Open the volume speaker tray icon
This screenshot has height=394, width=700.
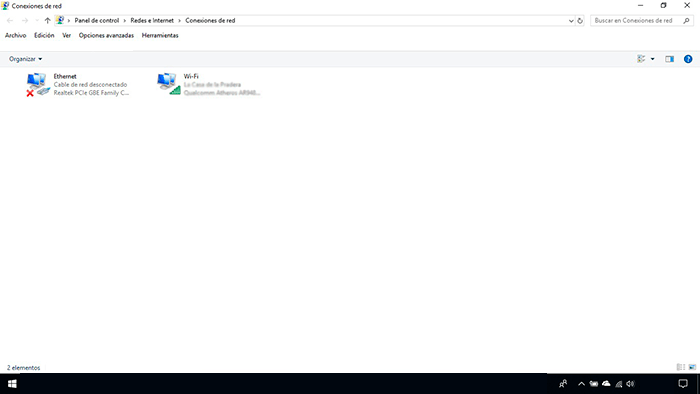click(630, 384)
